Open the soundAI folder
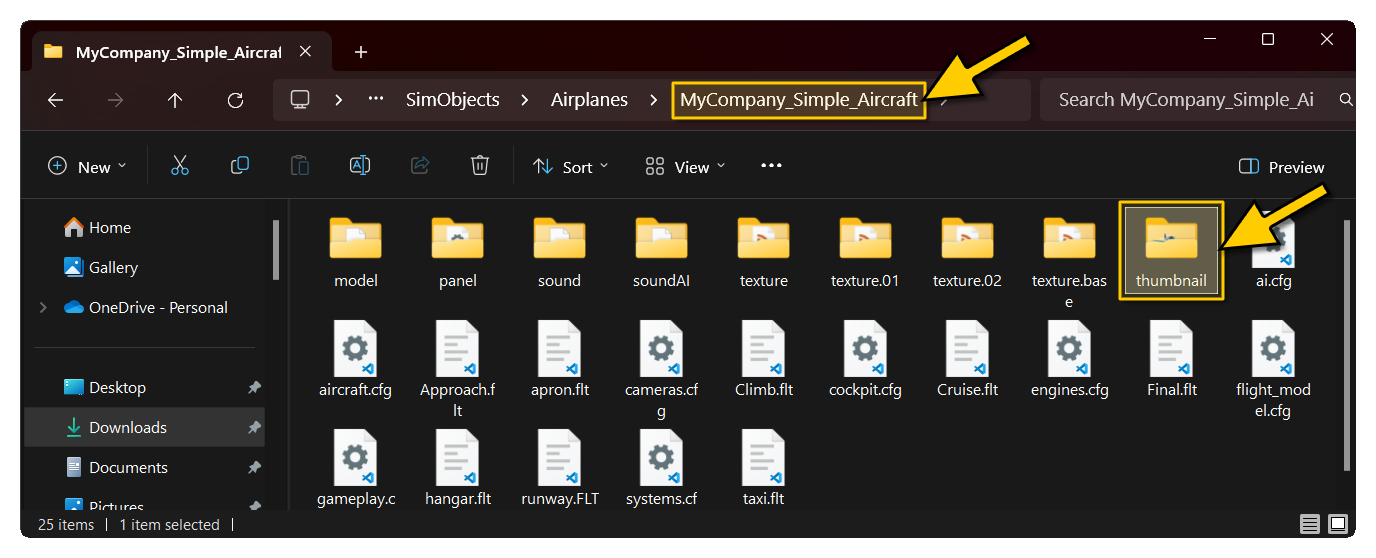Image resolution: width=1376 pixels, height=558 pixels. click(661, 254)
